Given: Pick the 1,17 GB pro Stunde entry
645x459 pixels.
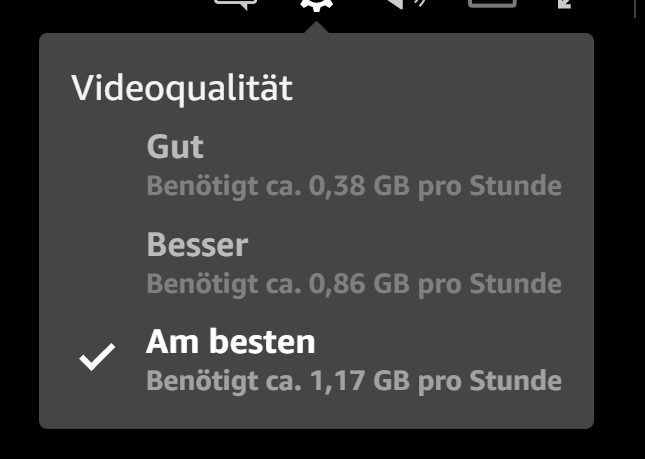Looking at the screenshot, I should (x=354, y=381).
